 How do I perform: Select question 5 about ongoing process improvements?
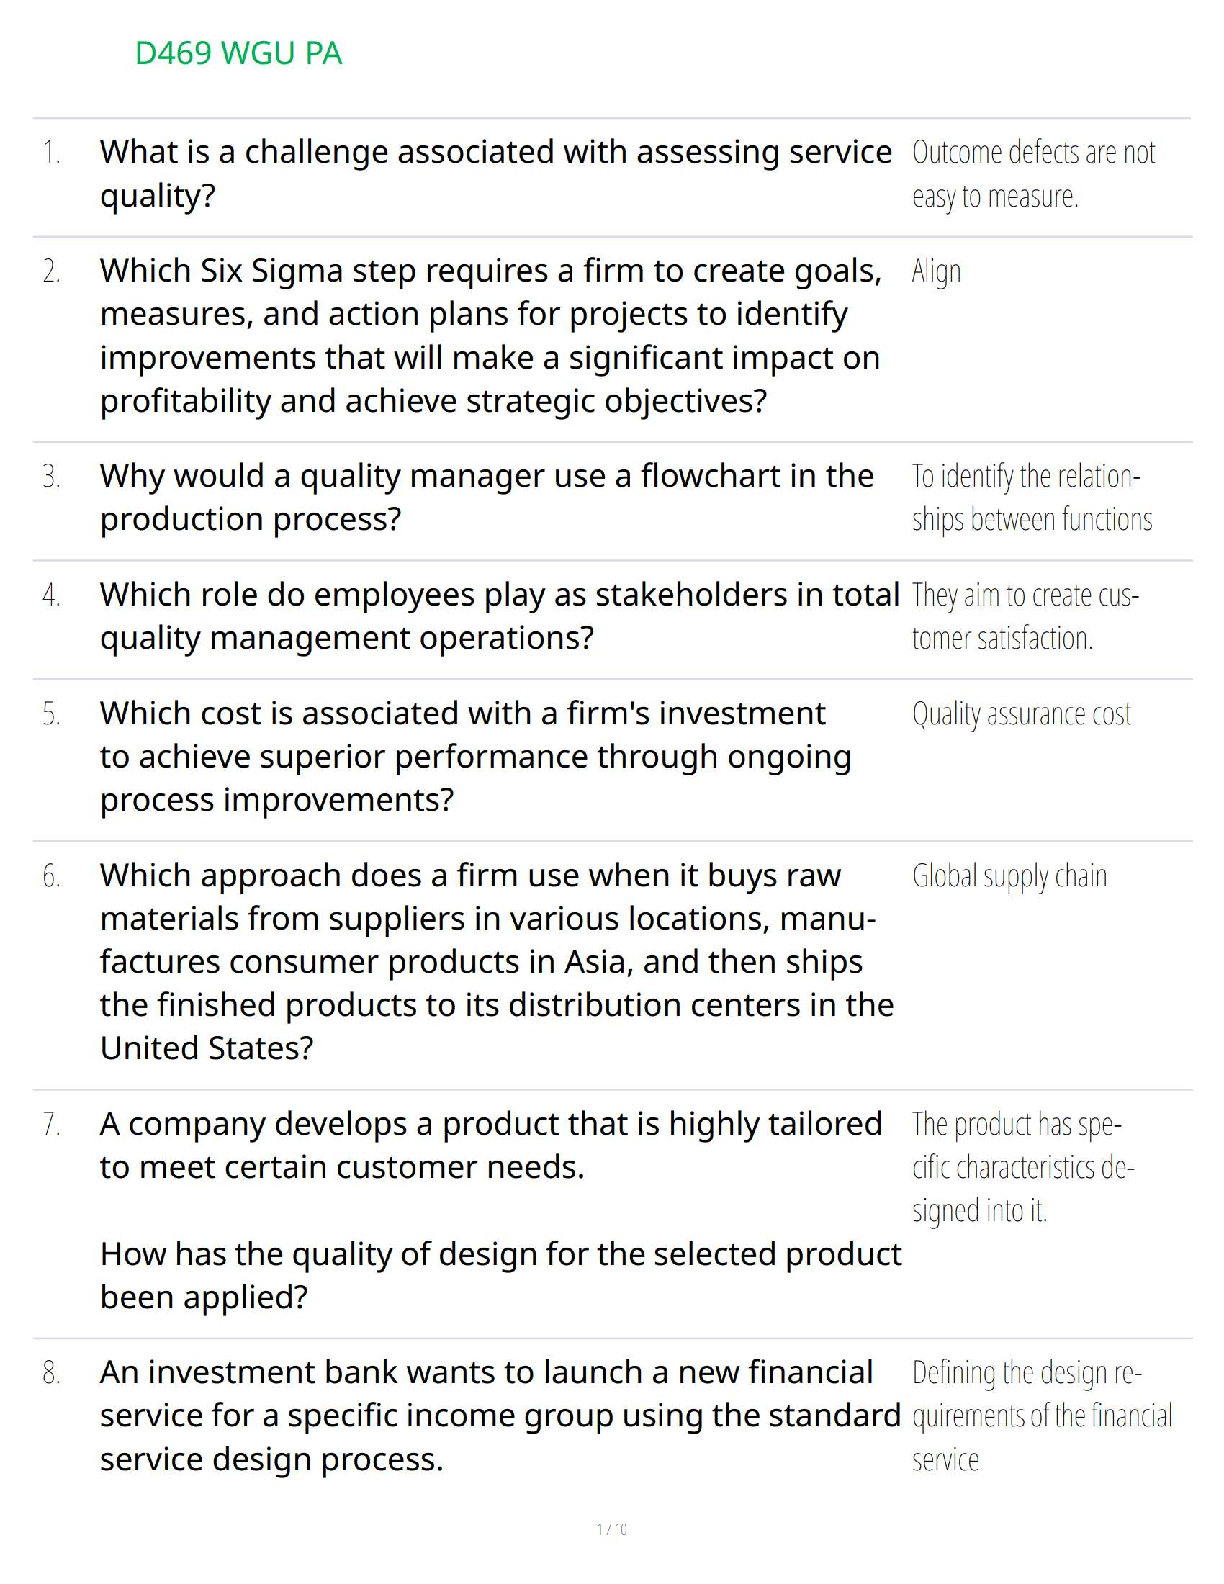(475, 757)
